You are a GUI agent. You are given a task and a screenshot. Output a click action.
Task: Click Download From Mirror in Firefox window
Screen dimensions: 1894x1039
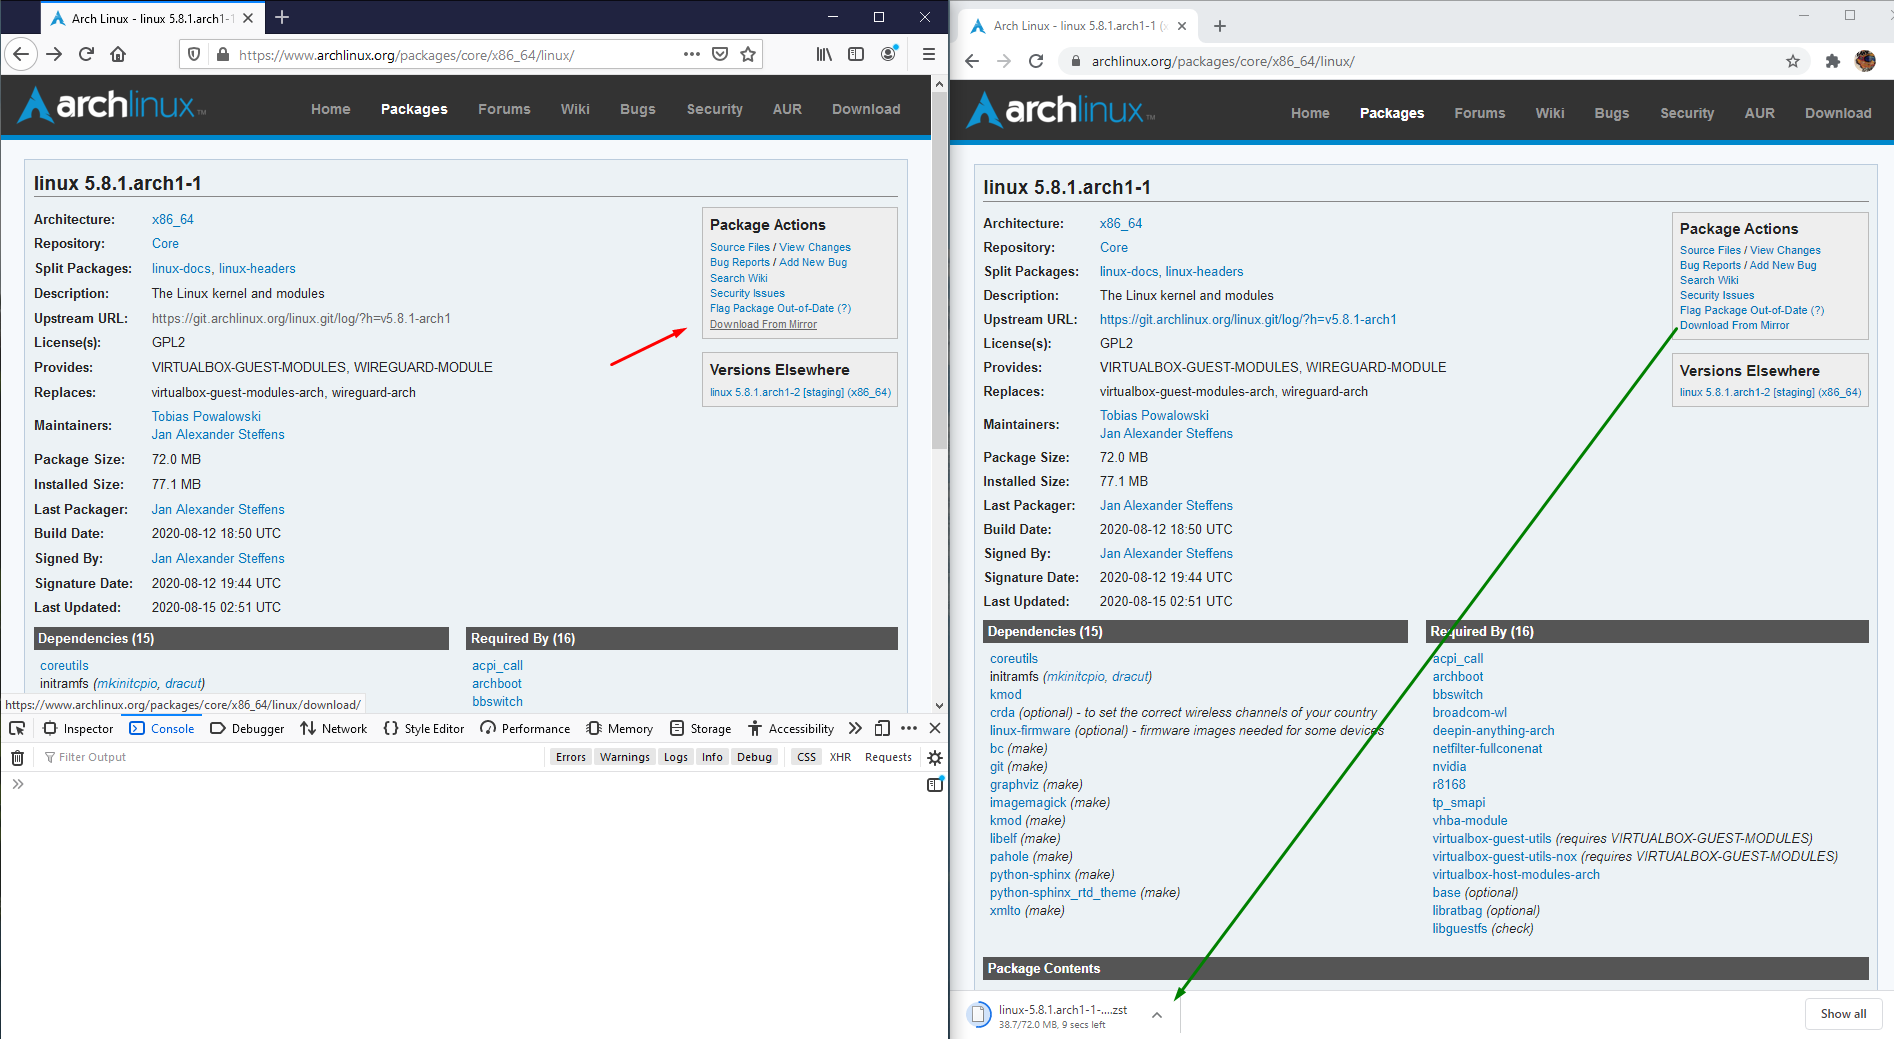point(763,324)
